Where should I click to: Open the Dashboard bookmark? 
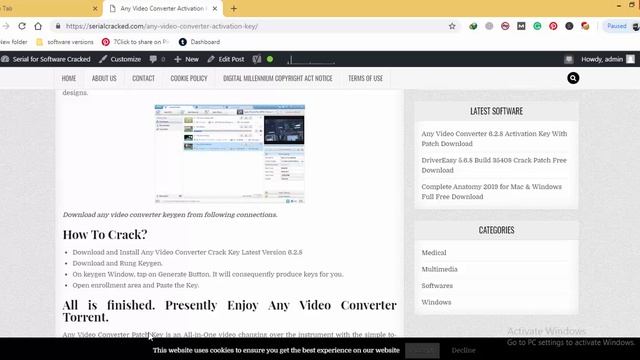pos(200,42)
